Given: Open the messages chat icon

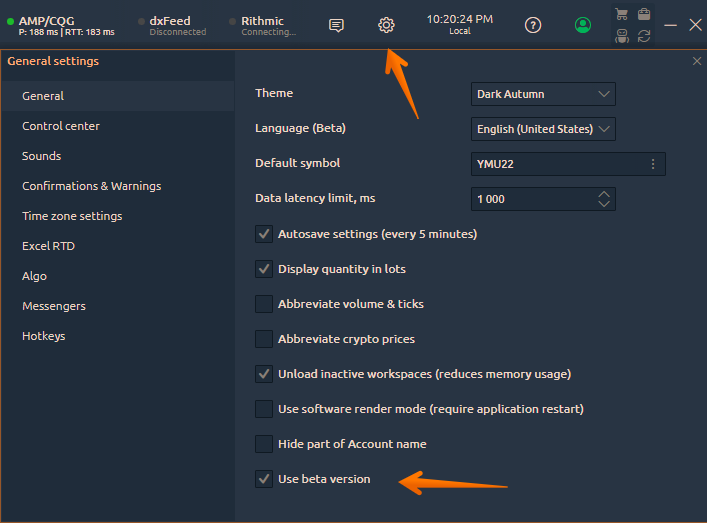Looking at the screenshot, I should 337,25.
